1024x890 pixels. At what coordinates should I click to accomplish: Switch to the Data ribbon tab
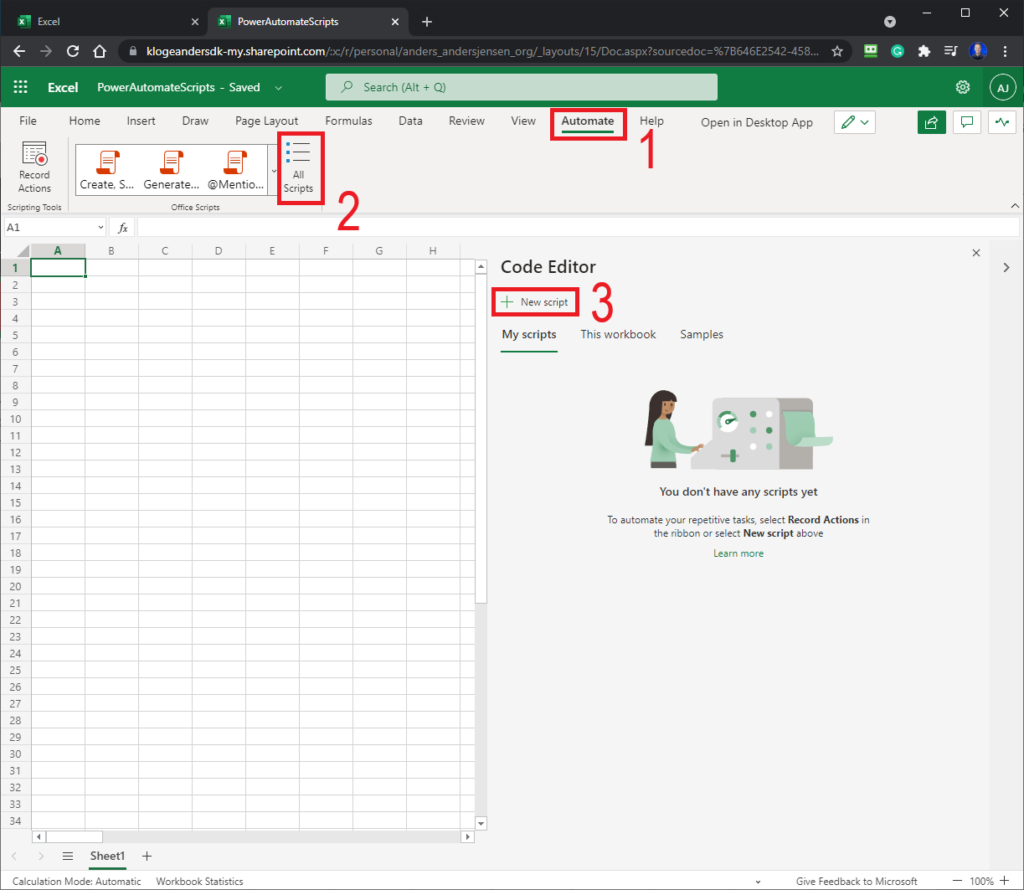point(411,121)
